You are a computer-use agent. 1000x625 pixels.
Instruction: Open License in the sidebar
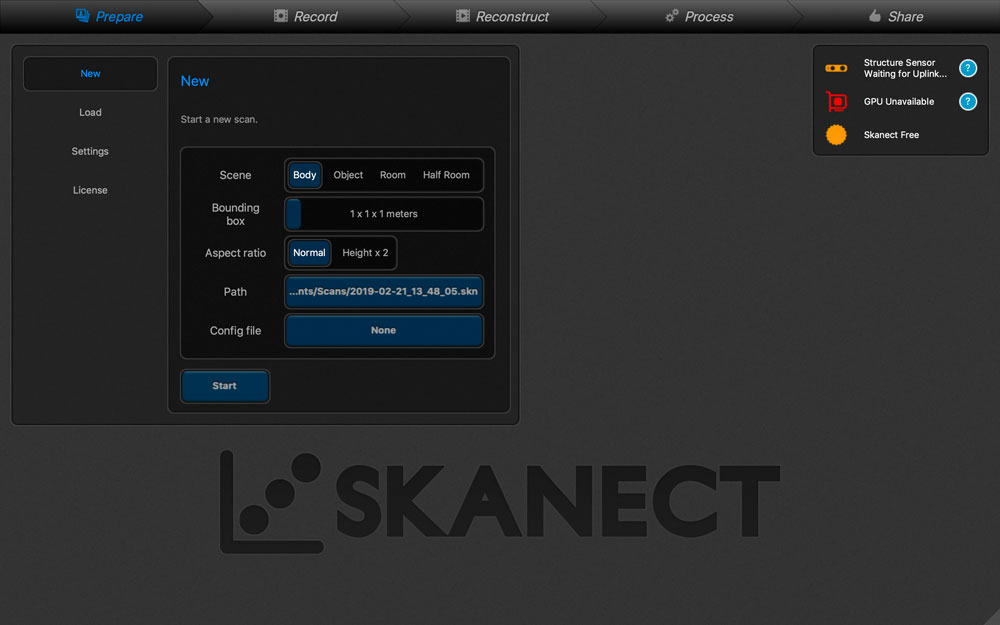pos(90,190)
